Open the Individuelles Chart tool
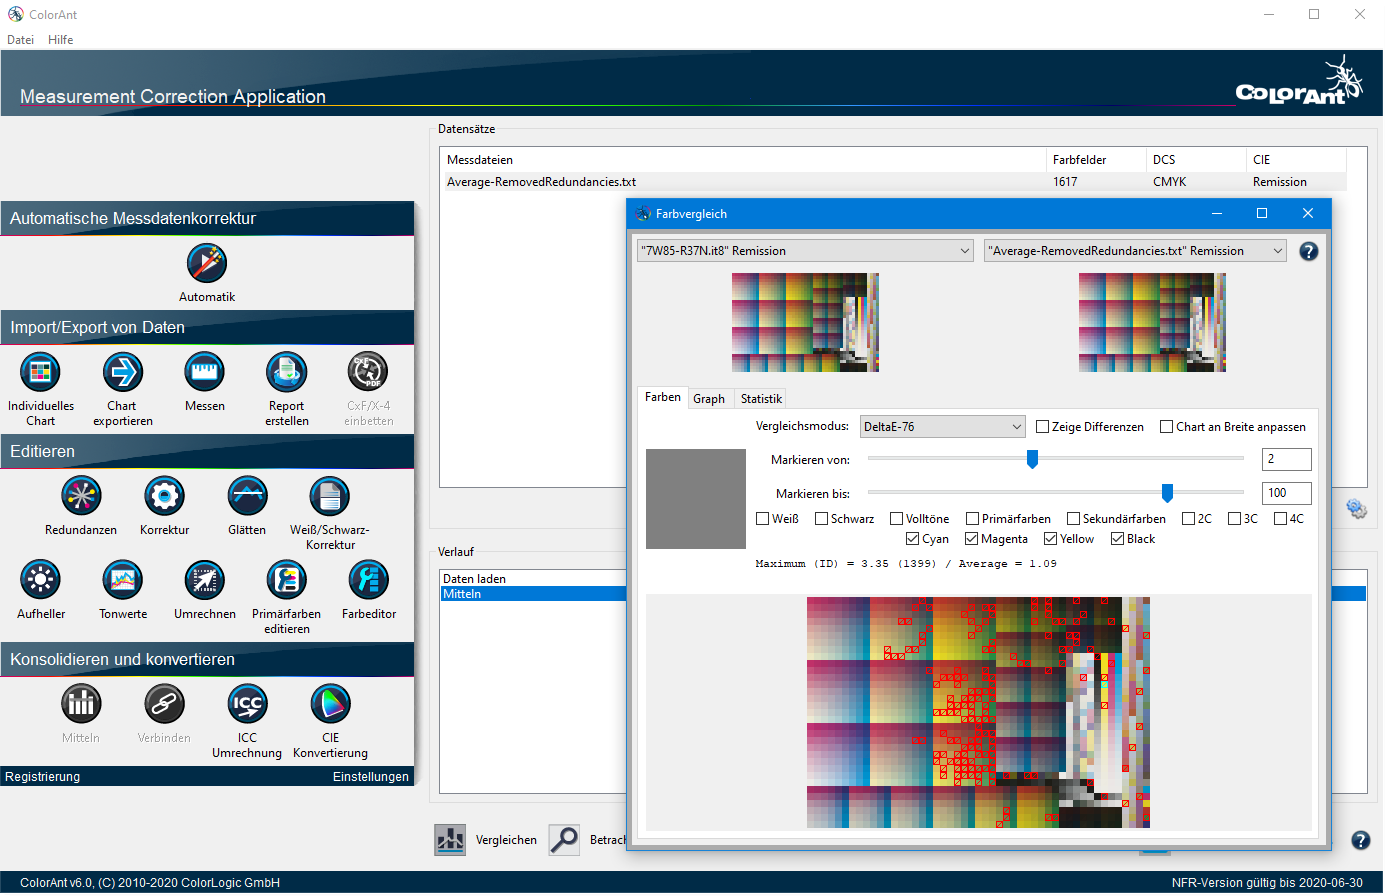The image size is (1385, 896). pos(41,373)
